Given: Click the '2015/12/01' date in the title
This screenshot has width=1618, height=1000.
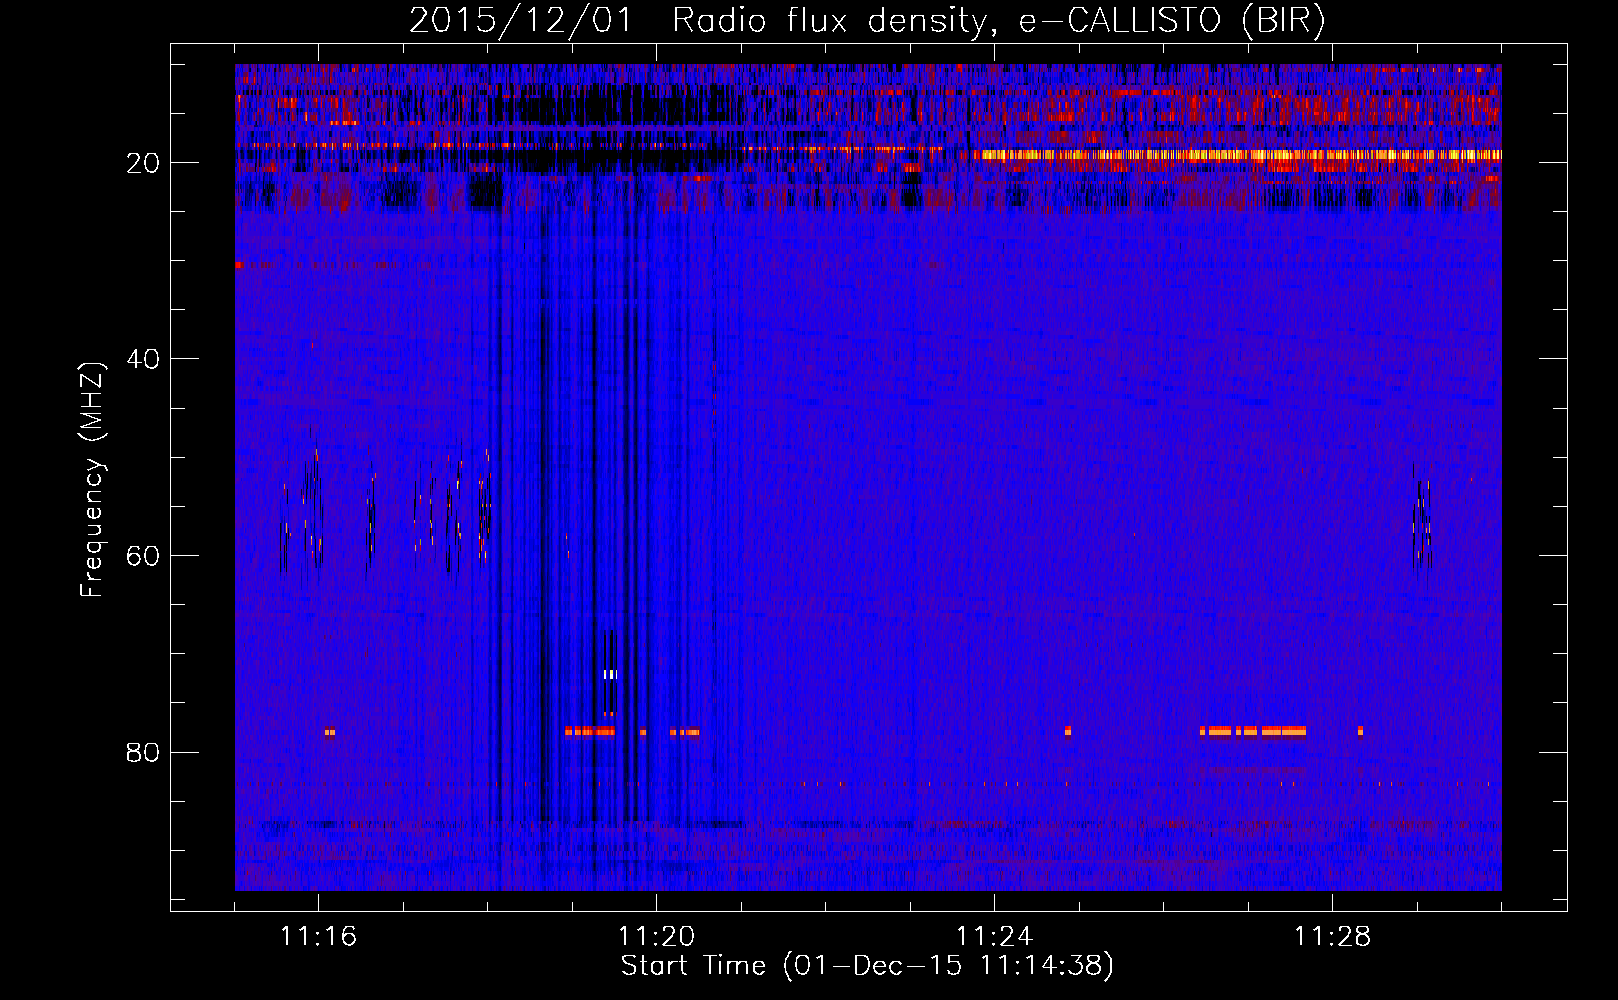Looking at the screenshot, I should point(521,21).
